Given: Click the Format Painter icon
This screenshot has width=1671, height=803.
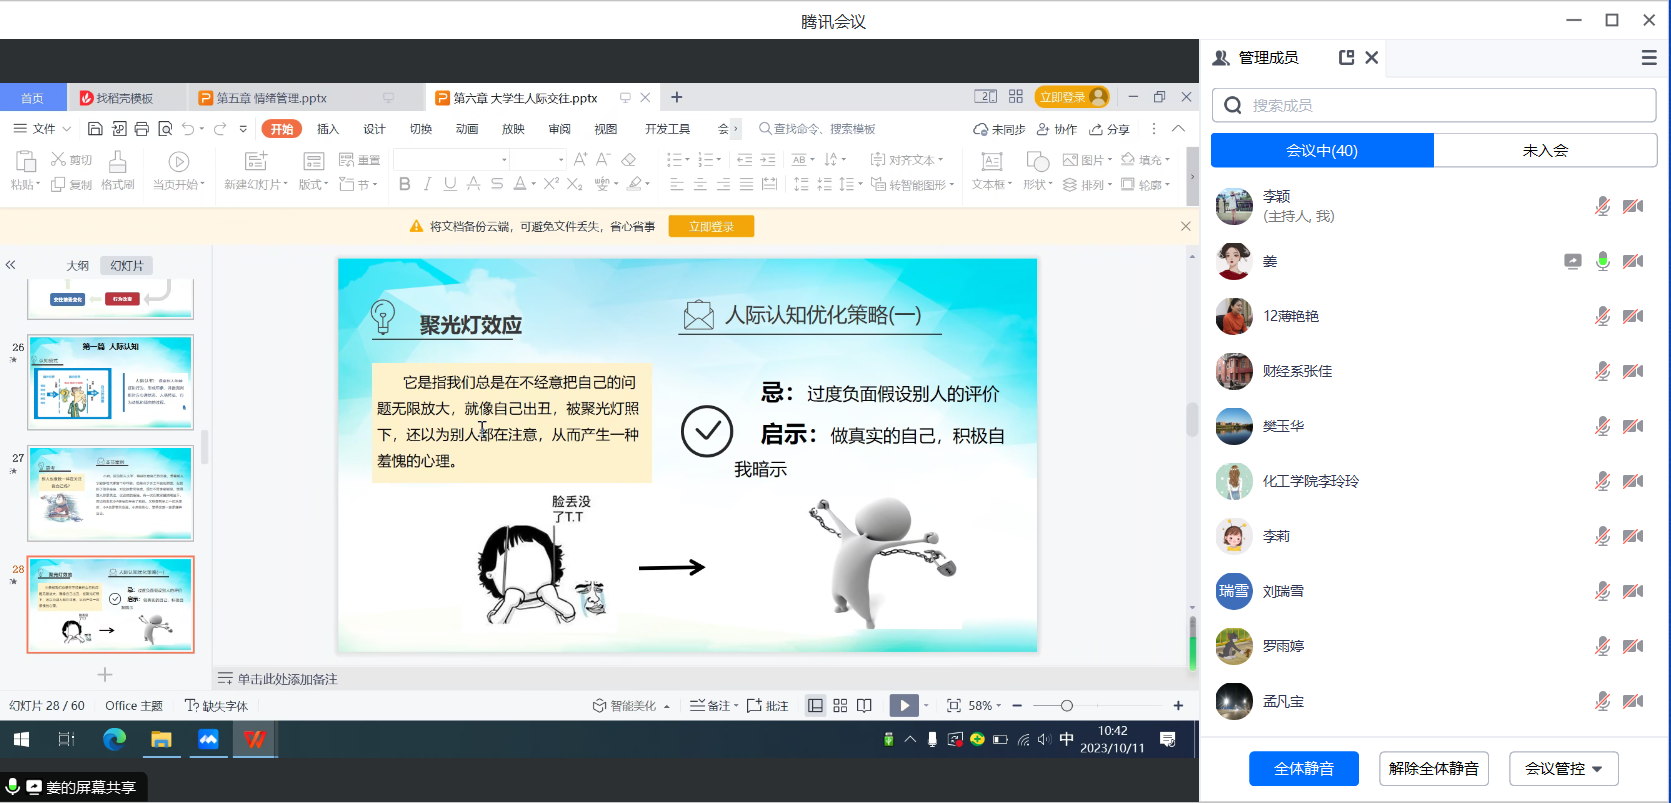Looking at the screenshot, I should tap(117, 170).
